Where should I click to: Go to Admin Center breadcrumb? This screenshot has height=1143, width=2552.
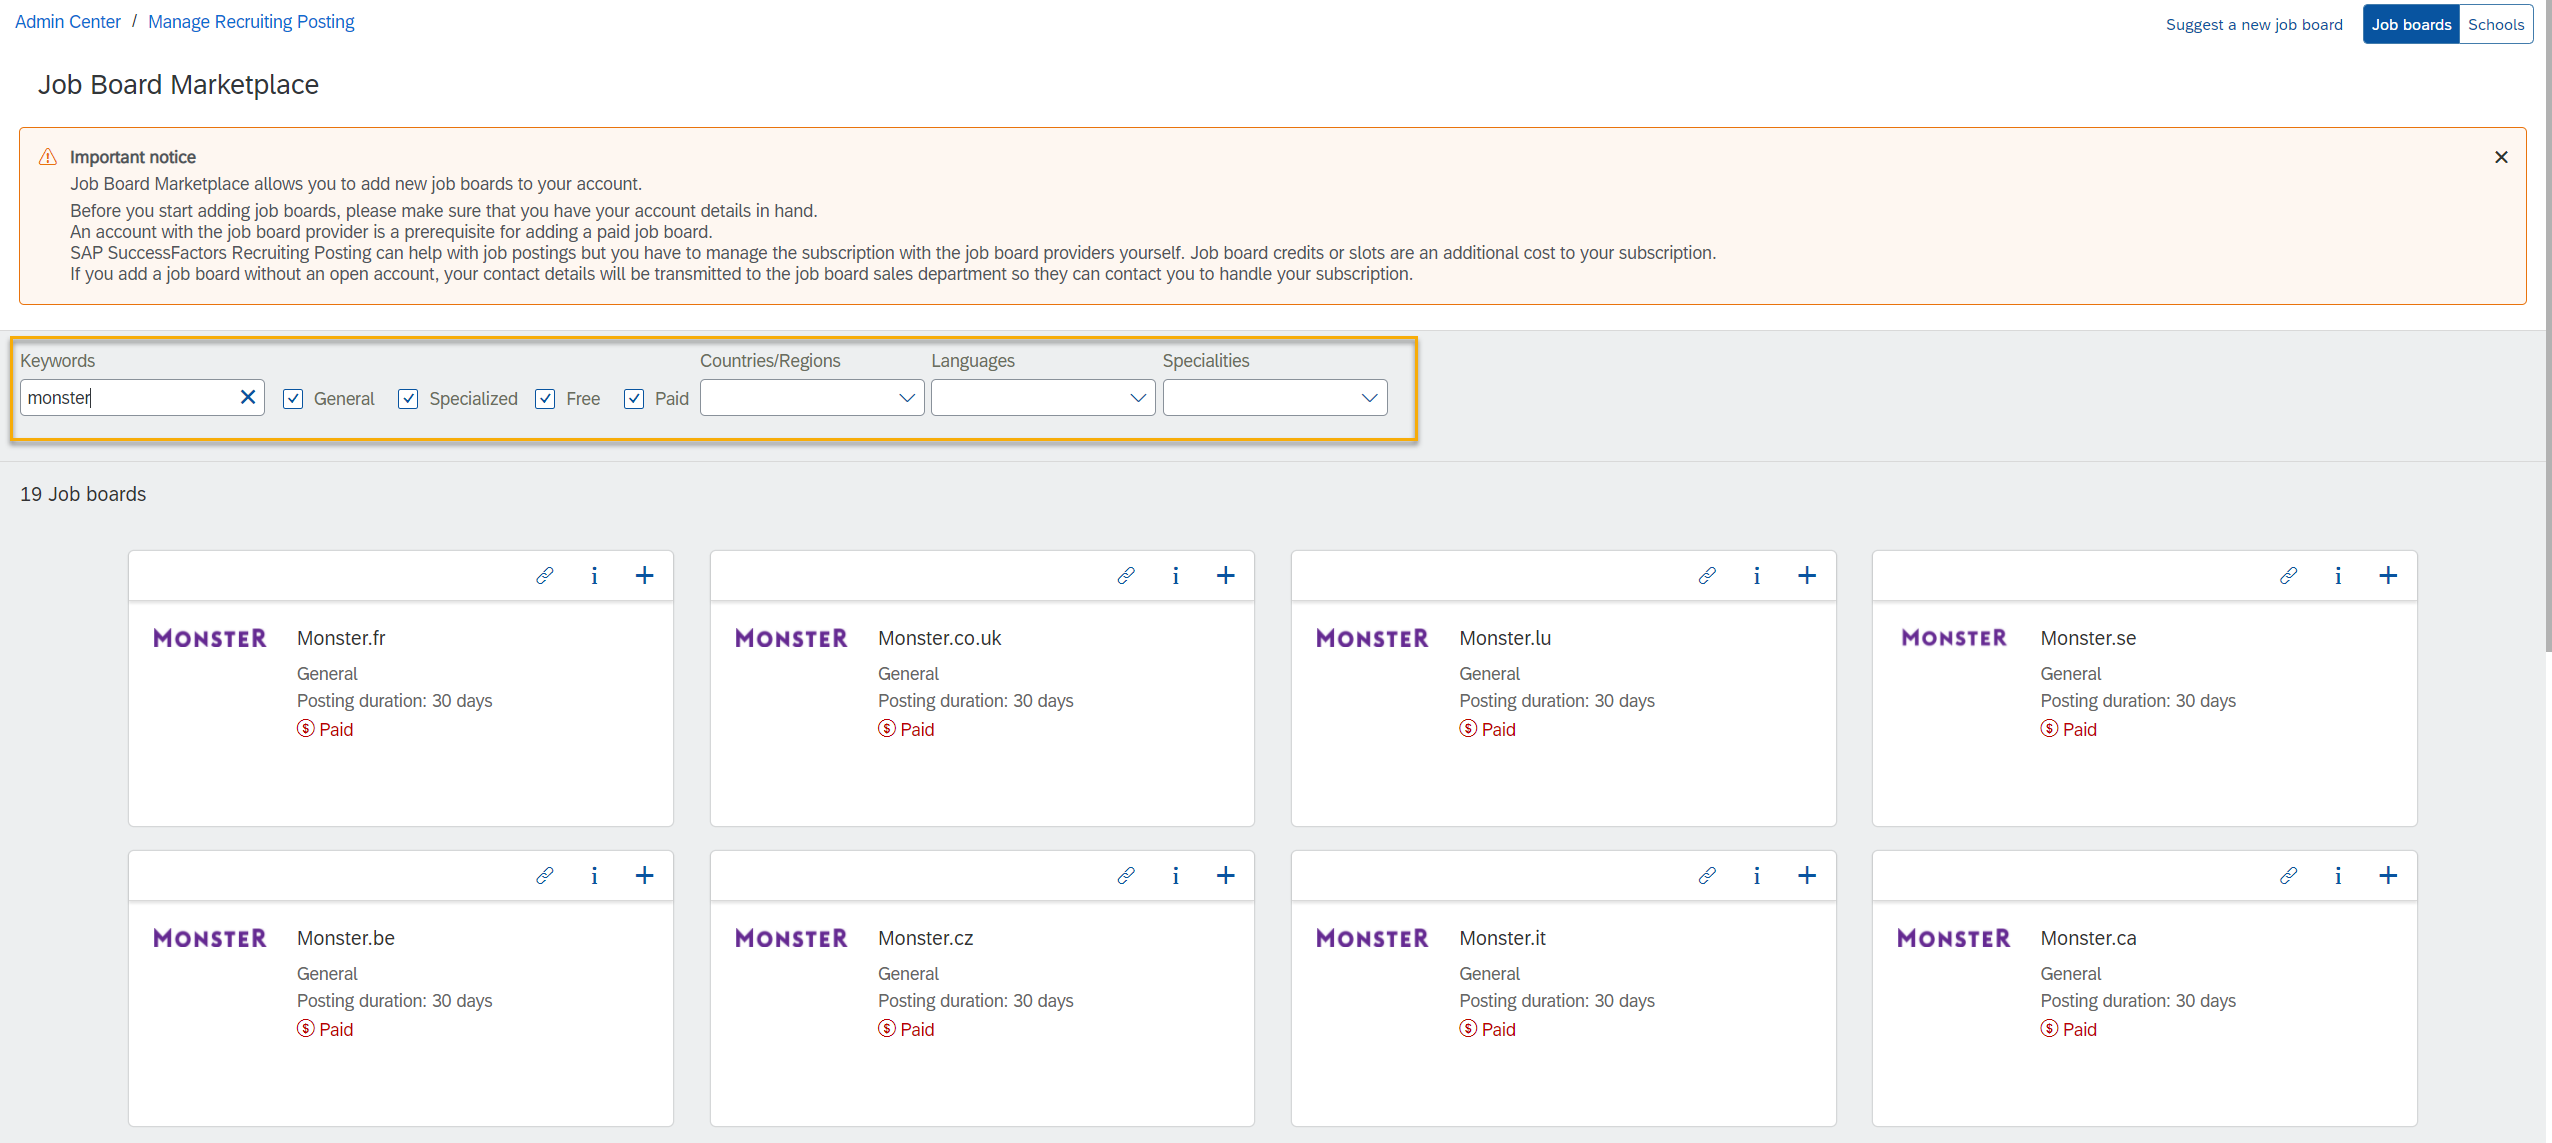pos(68,21)
